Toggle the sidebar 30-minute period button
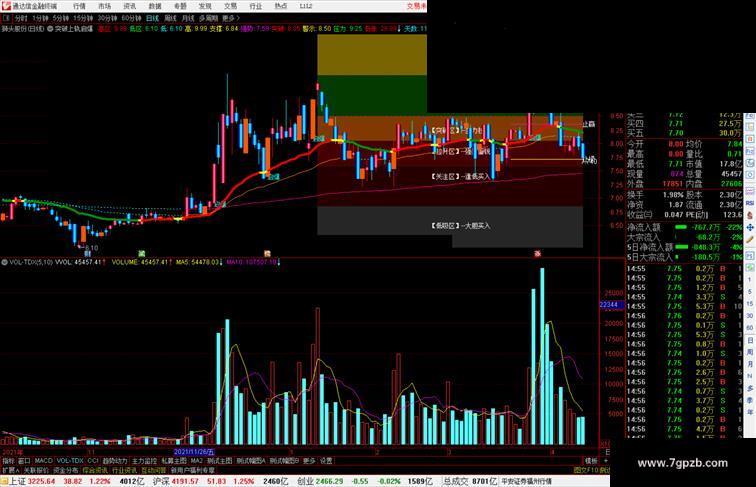Viewport: 756px width, 487px height. pos(750,315)
